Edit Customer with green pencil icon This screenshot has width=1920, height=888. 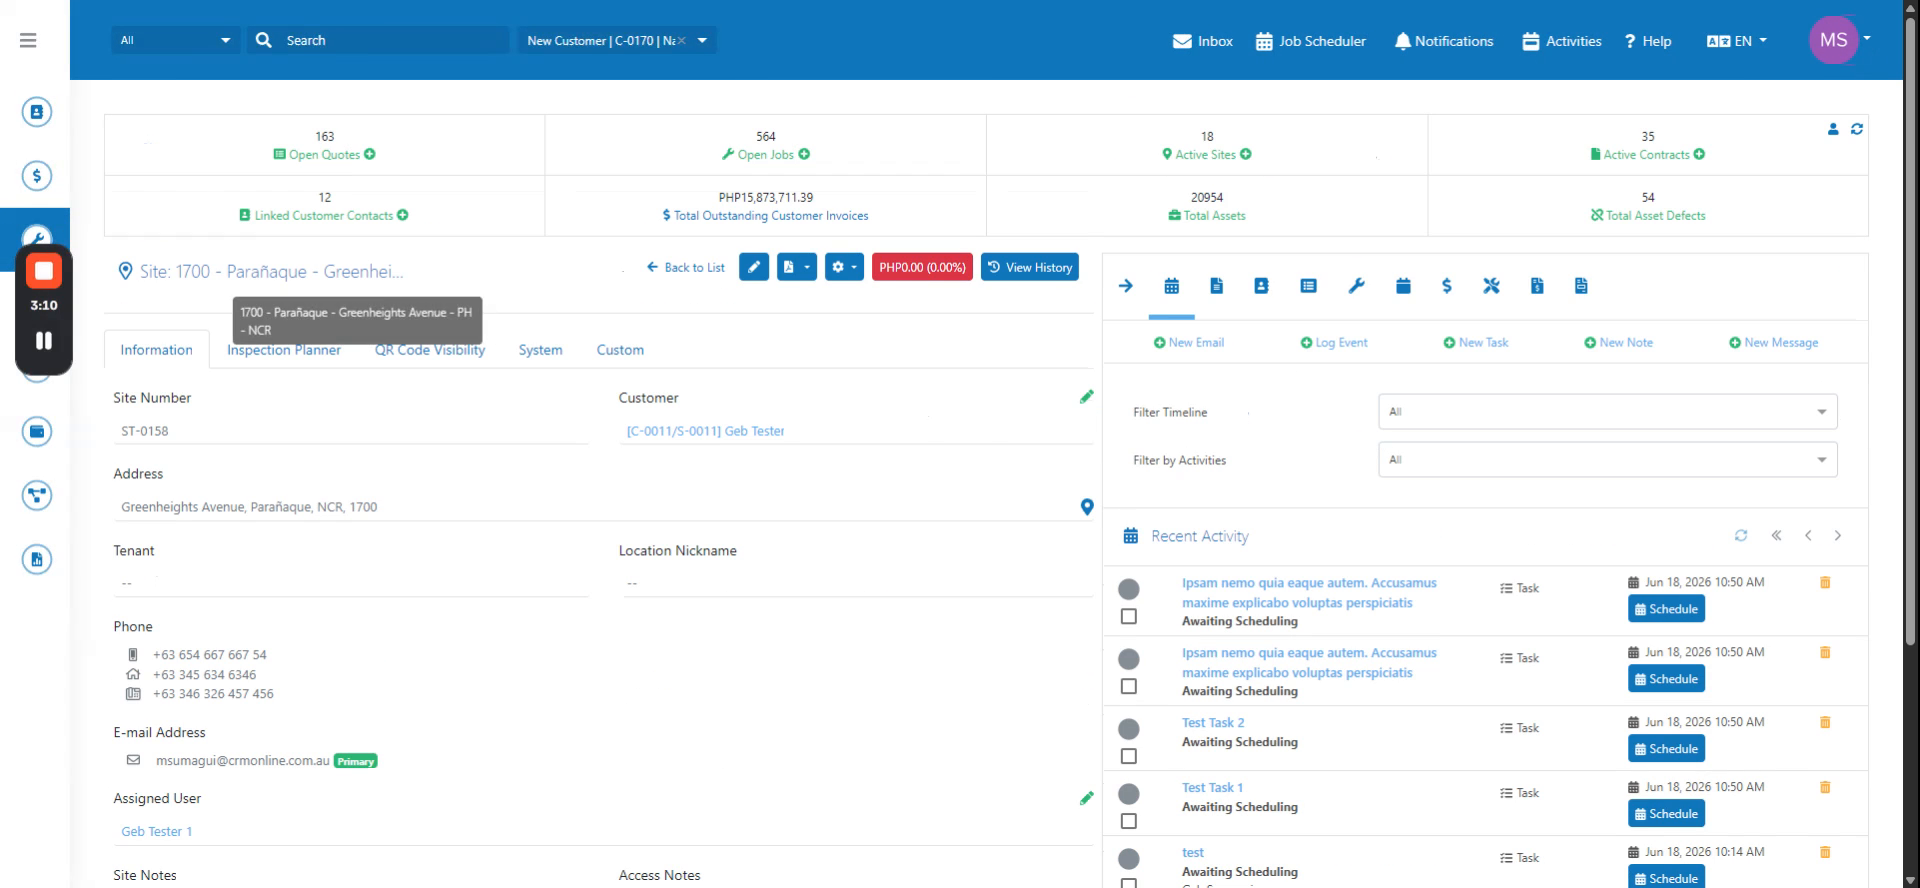[1087, 397]
